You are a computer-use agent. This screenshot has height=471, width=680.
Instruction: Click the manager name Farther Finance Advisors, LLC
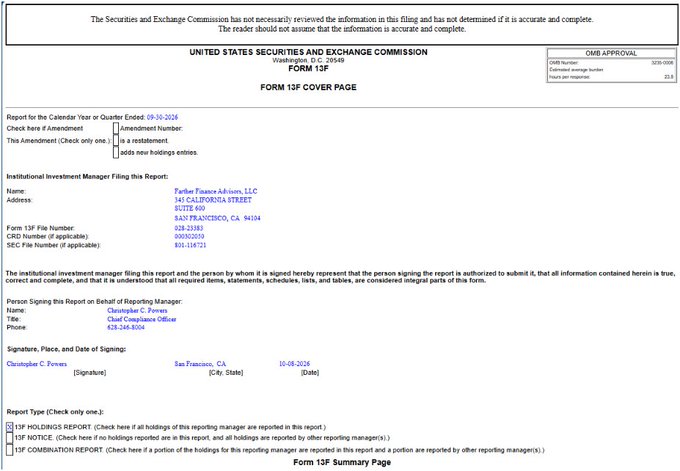pos(216,191)
